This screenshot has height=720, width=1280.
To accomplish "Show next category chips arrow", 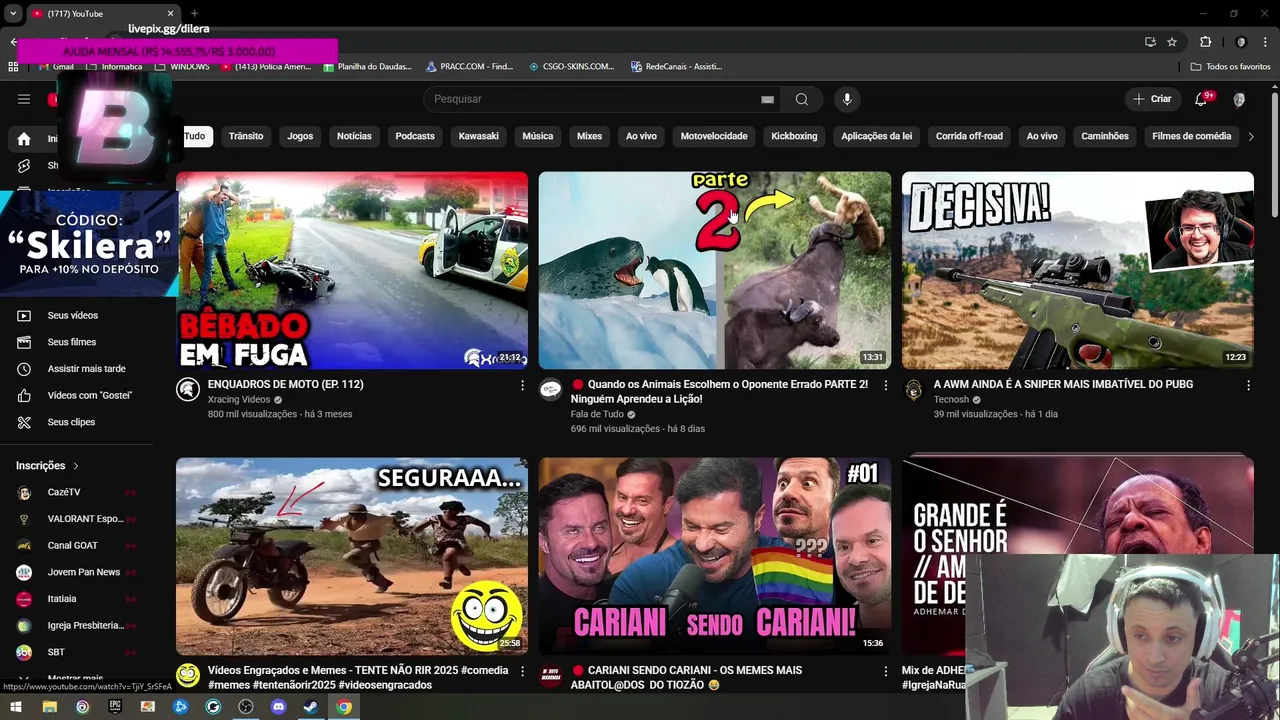I will pyautogui.click(x=1250, y=136).
